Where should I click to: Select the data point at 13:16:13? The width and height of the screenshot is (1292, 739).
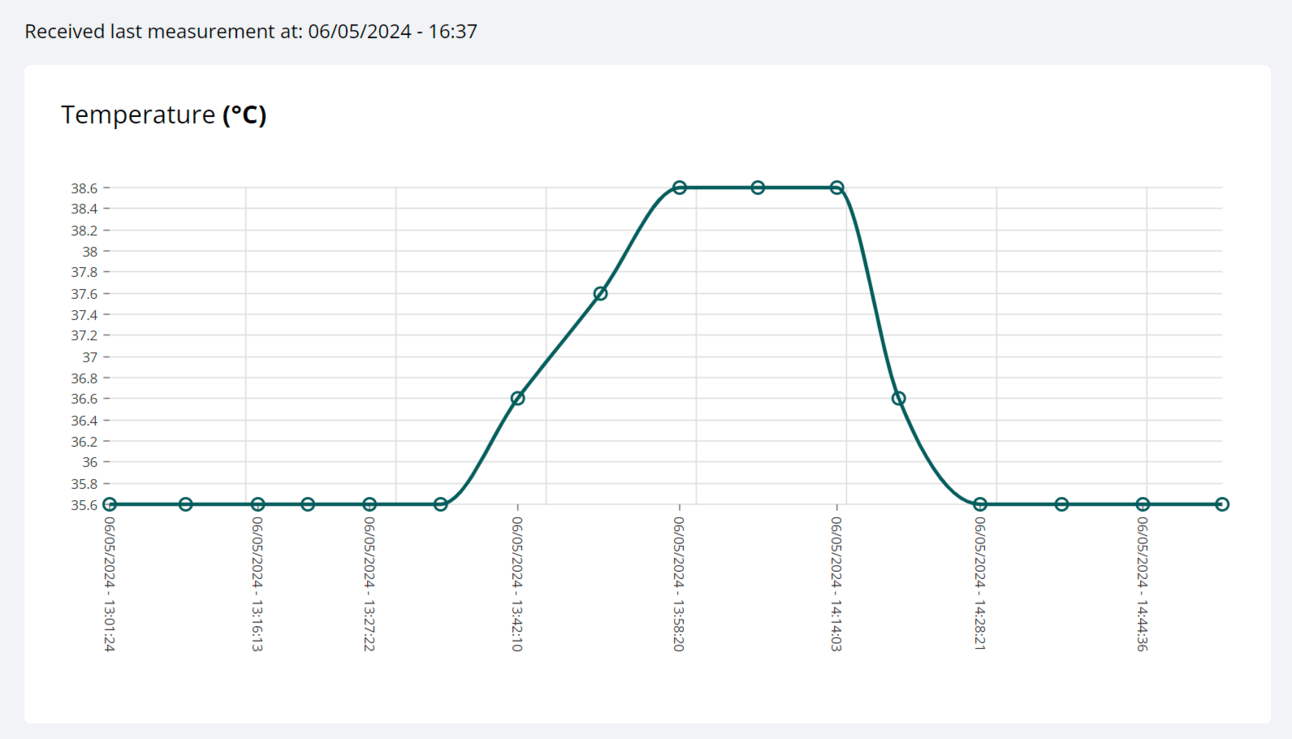(258, 505)
